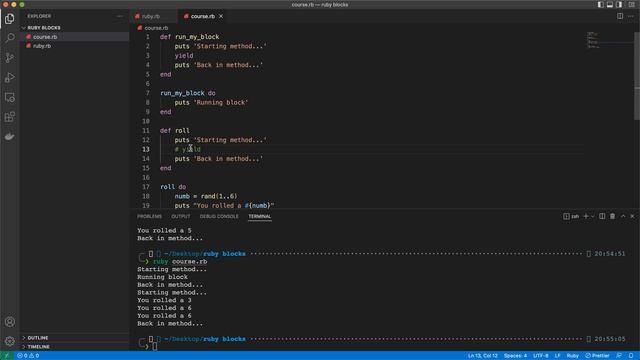Switch to the ruby.rb editor tab
The image size is (640, 360).
click(x=151, y=16)
